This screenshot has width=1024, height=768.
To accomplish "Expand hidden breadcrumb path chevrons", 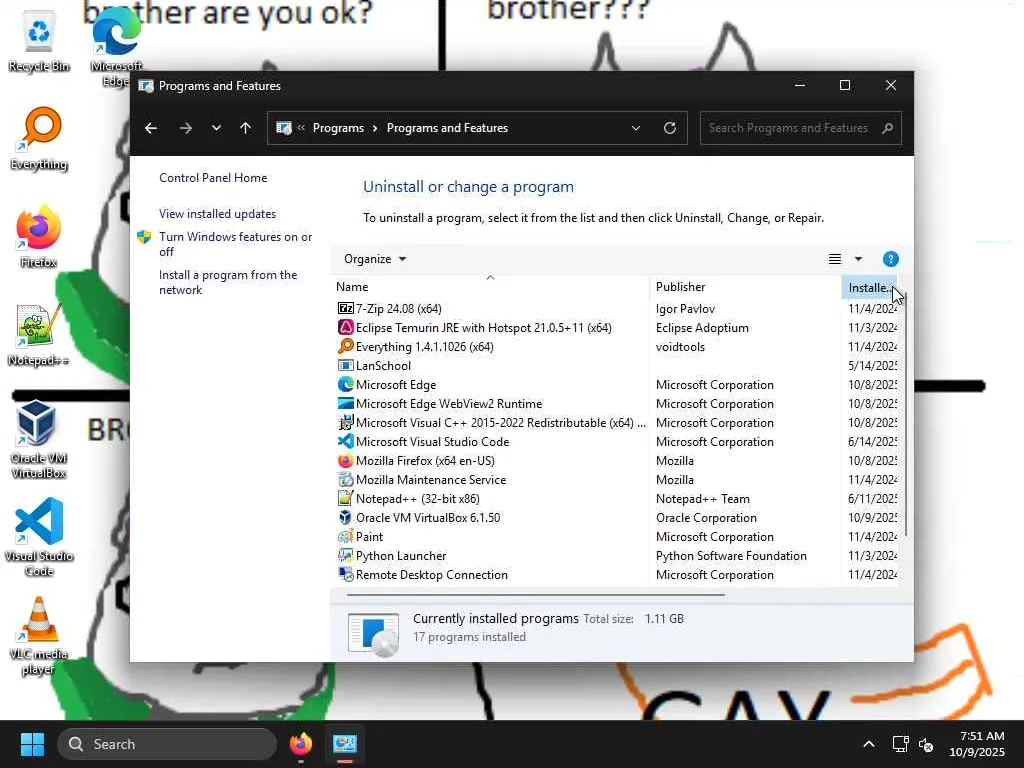I will click(x=301, y=128).
